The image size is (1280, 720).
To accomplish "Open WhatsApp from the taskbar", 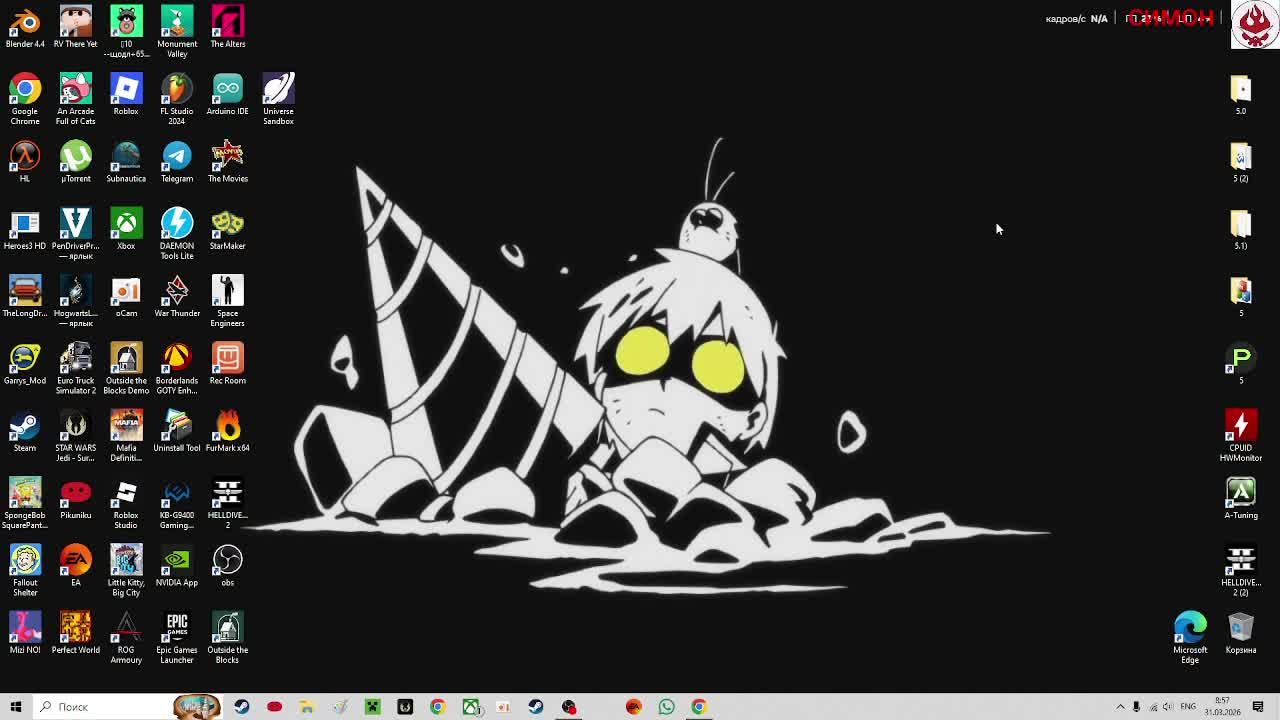I will point(666,707).
